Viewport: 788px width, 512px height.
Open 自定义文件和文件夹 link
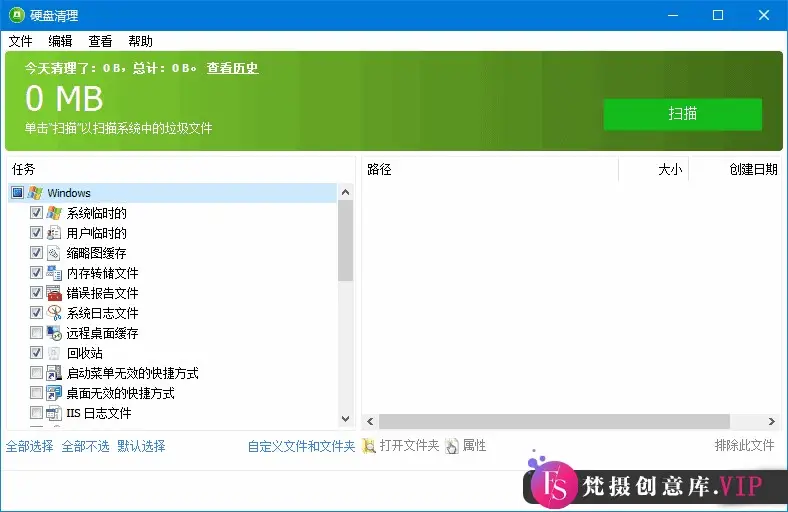[302, 446]
